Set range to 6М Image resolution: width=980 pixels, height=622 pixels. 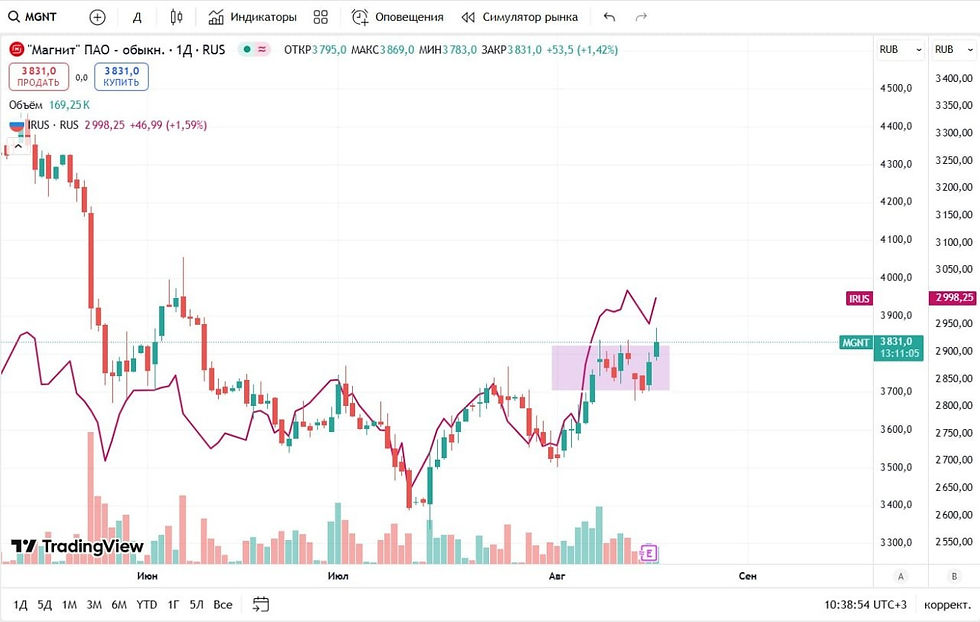click(x=119, y=604)
